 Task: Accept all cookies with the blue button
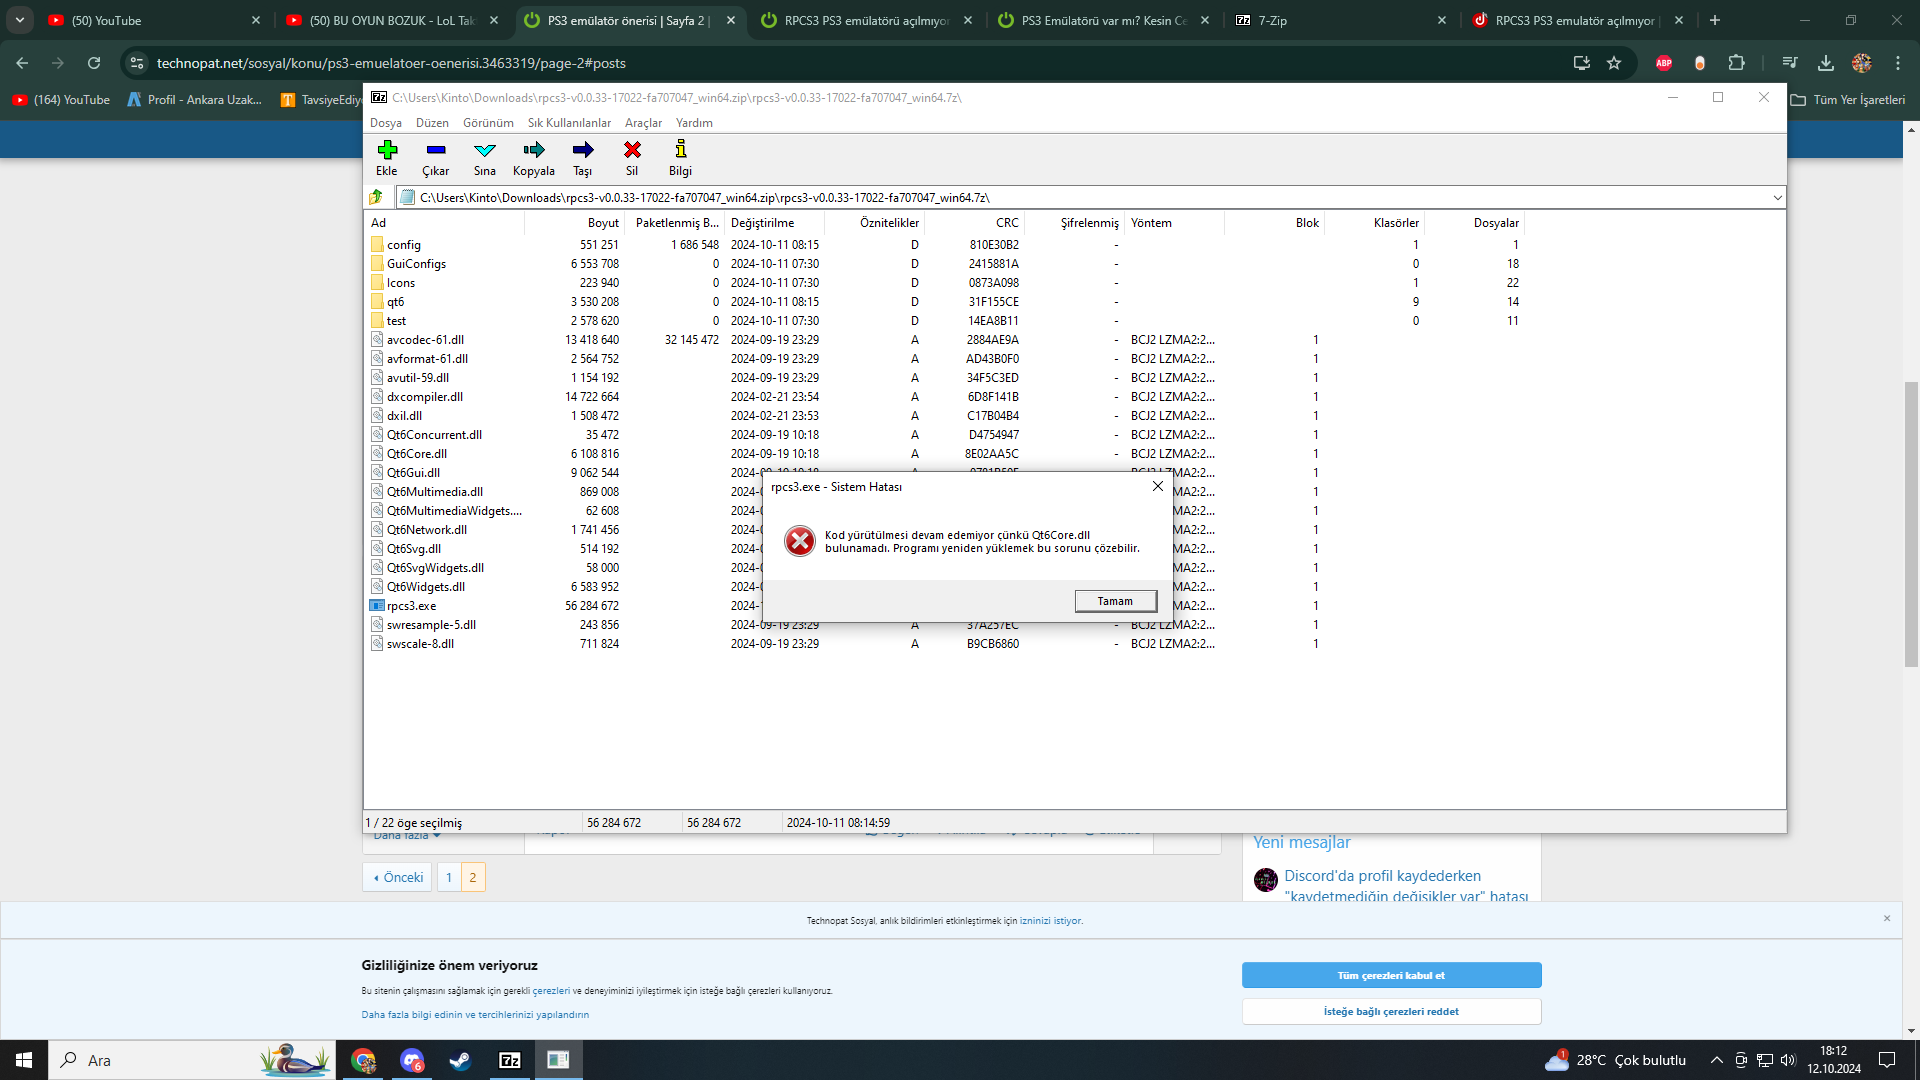(1391, 975)
